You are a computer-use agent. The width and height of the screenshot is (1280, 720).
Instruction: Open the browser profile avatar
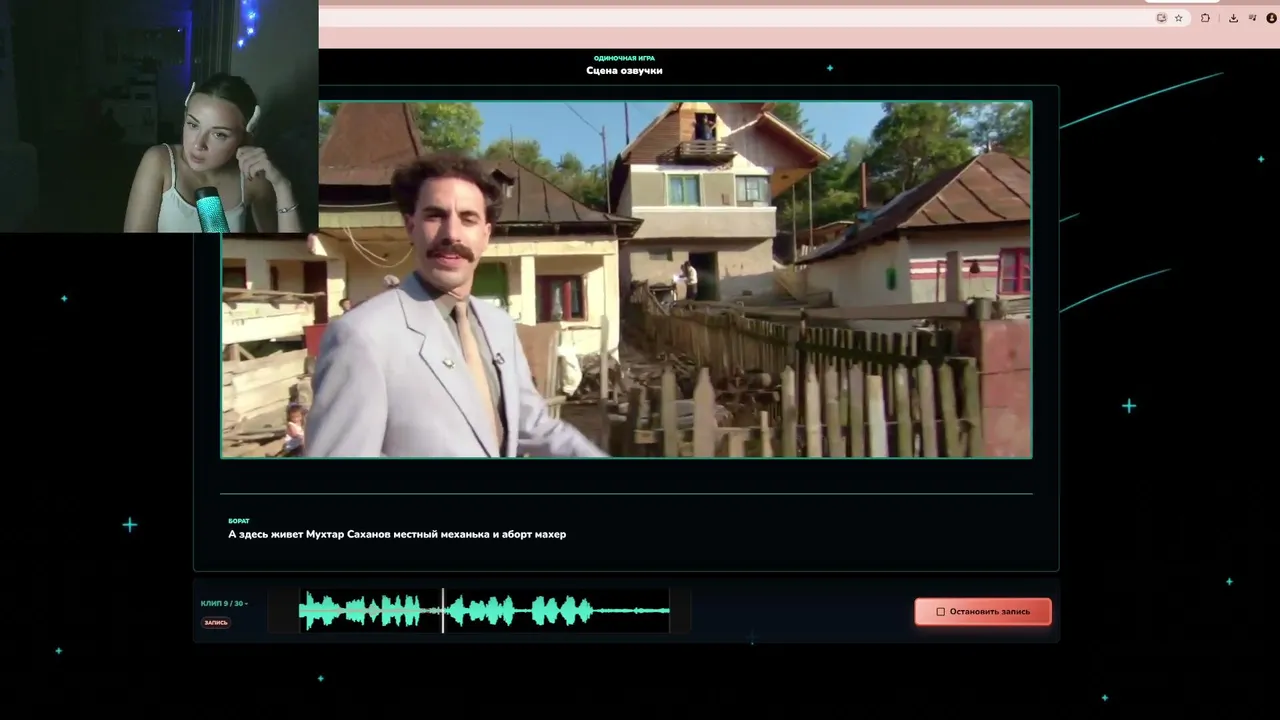[x=1271, y=18]
